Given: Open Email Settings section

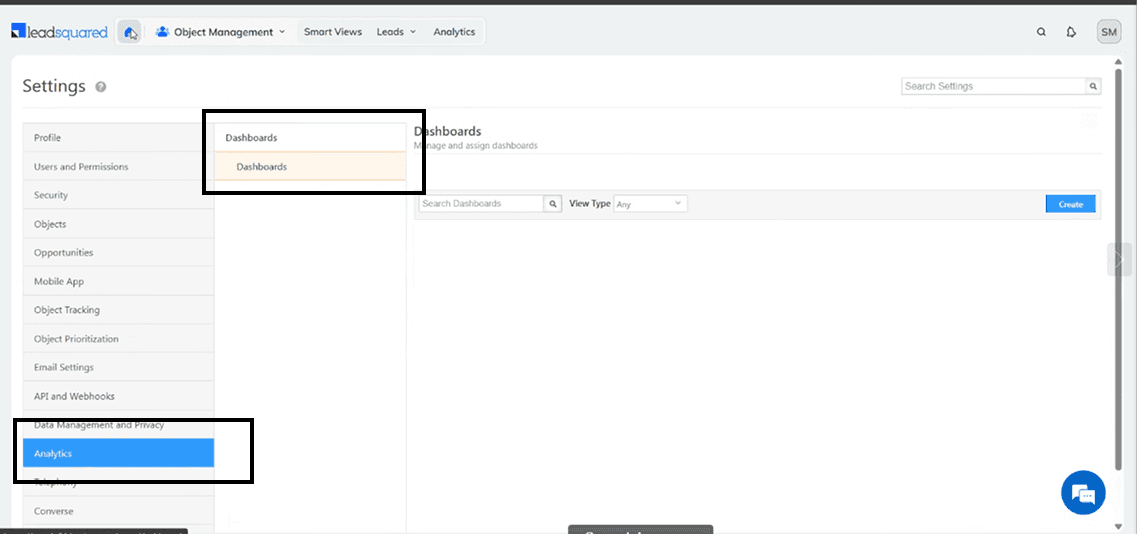Looking at the screenshot, I should tap(118, 367).
